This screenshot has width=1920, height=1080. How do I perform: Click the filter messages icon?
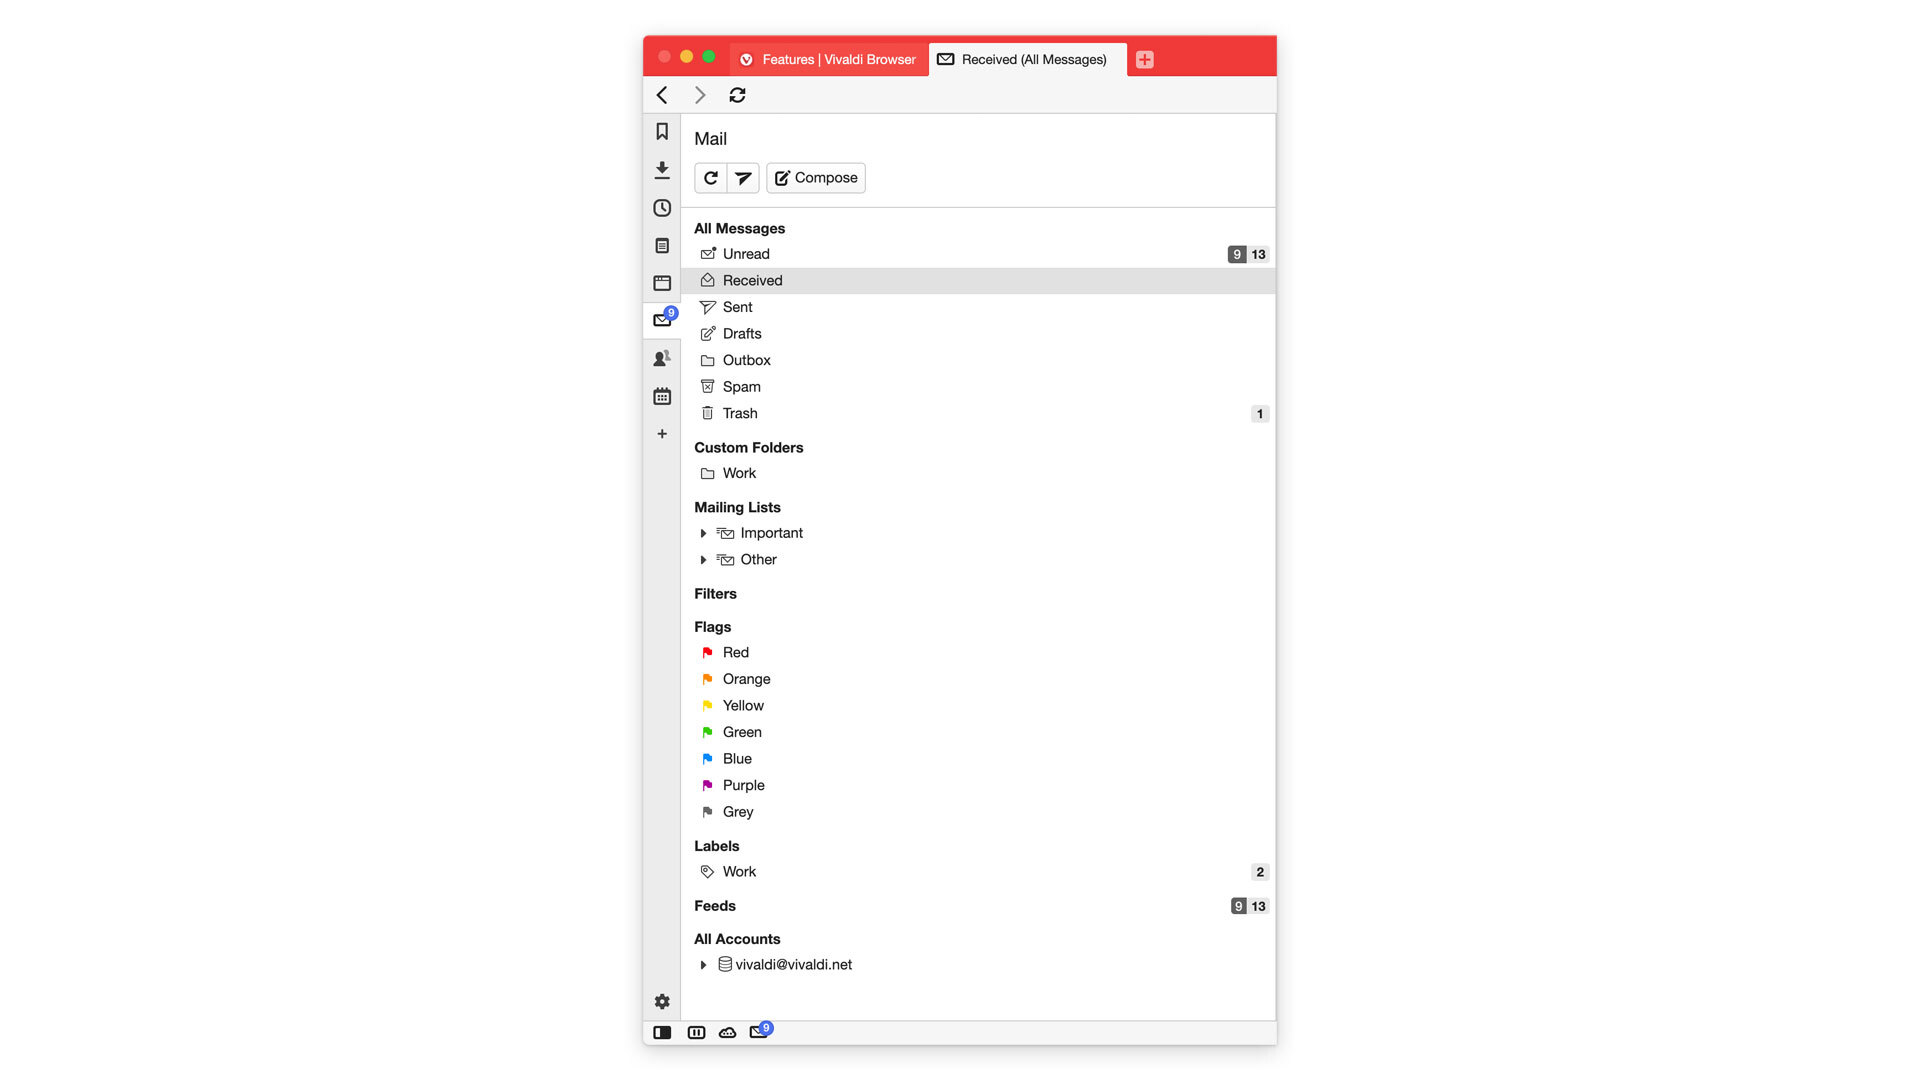(744, 177)
